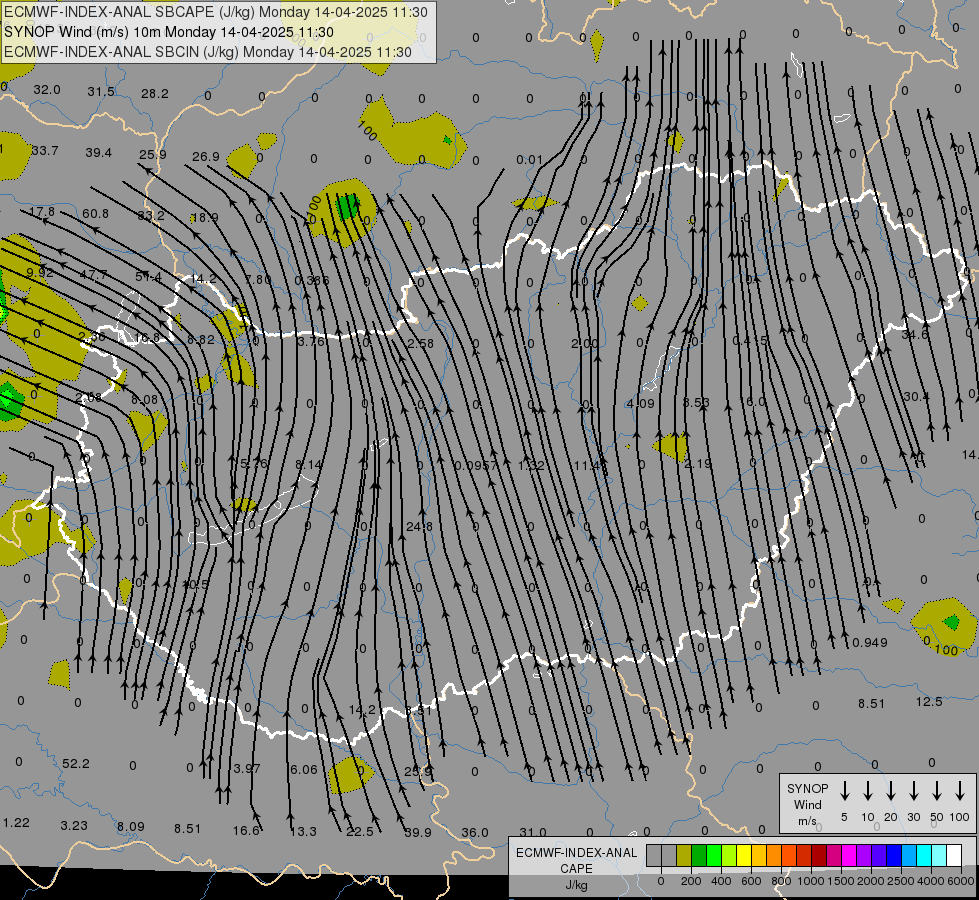The height and width of the screenshot is (900, 979).
Task: Pick the dark green CAPE scale swatch
Action: click(x=699, y=856)
